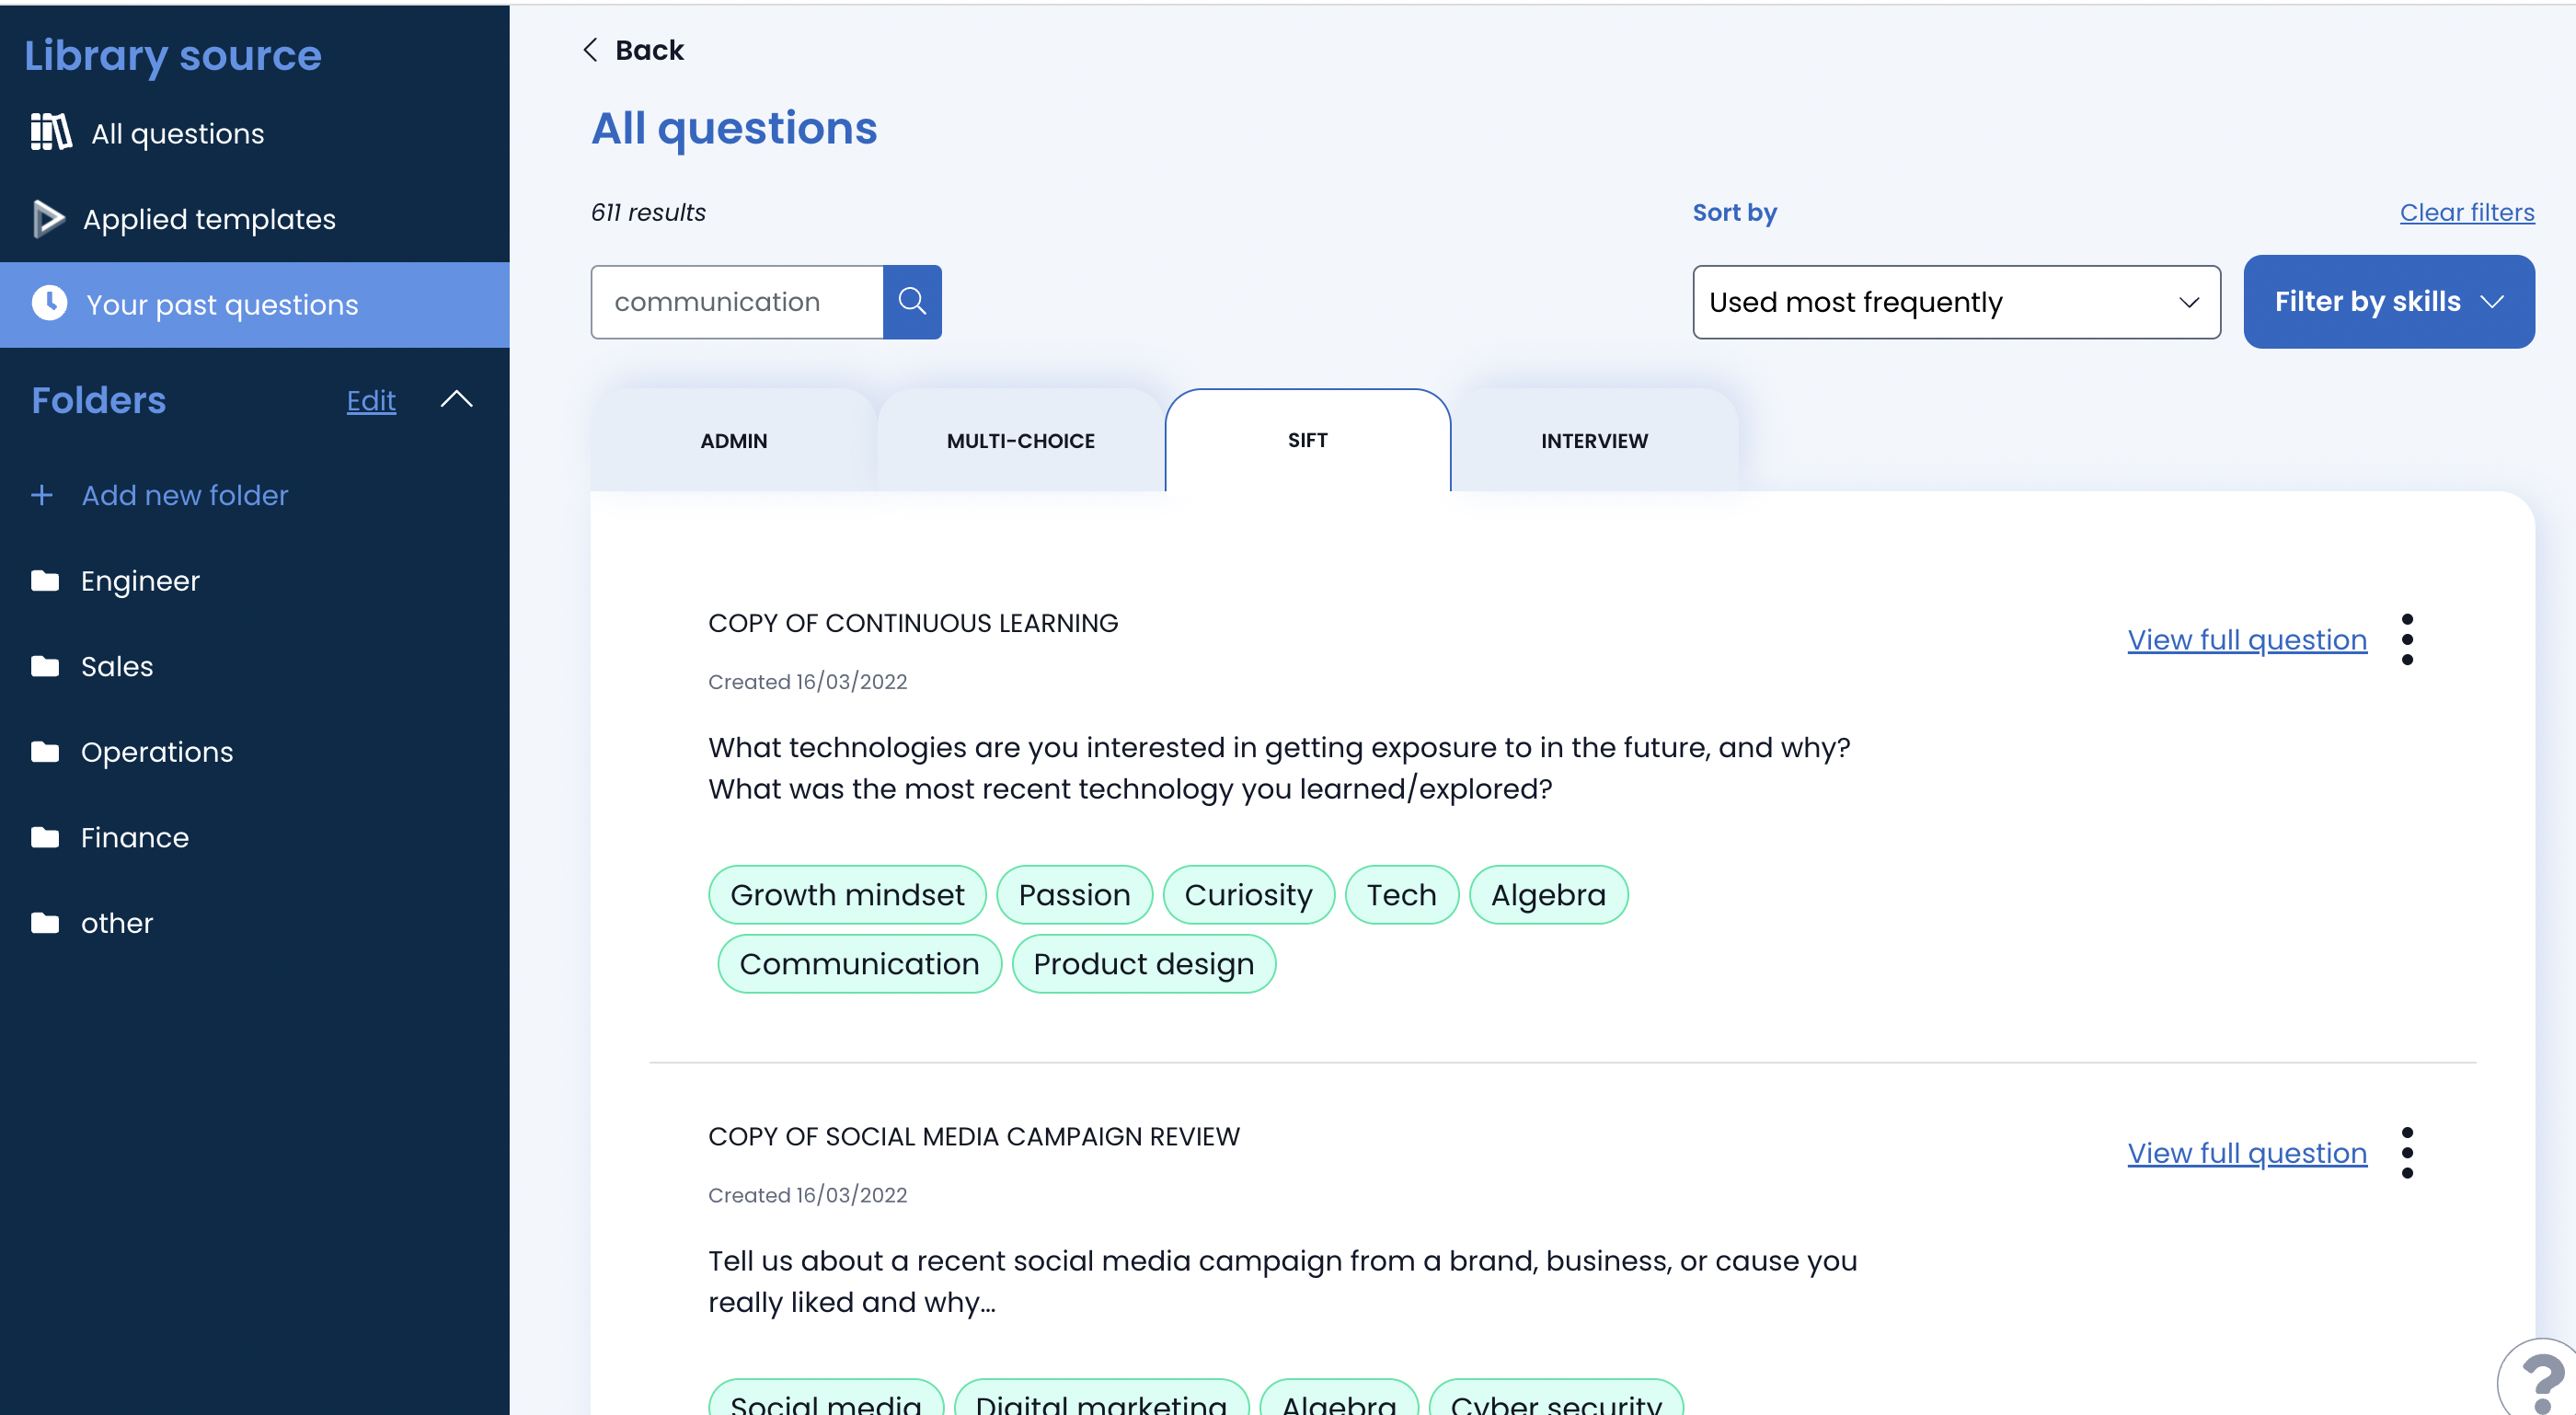The image size is (2576, 1415).
Task: Go back using the Back button
Action: click(634, 50)
